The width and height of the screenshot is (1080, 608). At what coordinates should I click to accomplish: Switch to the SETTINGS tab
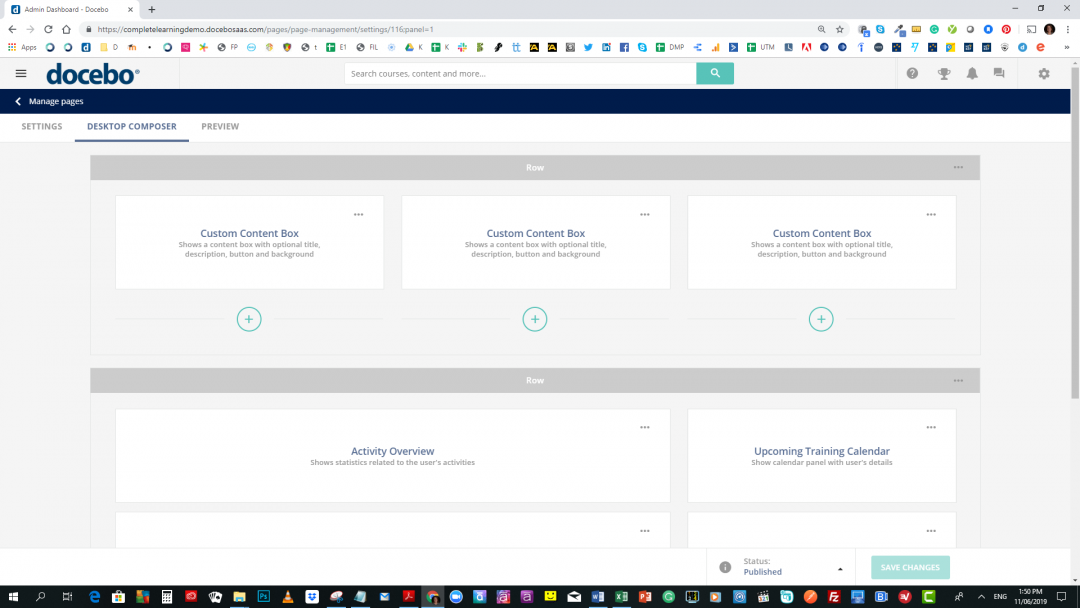tap(41, 127)
